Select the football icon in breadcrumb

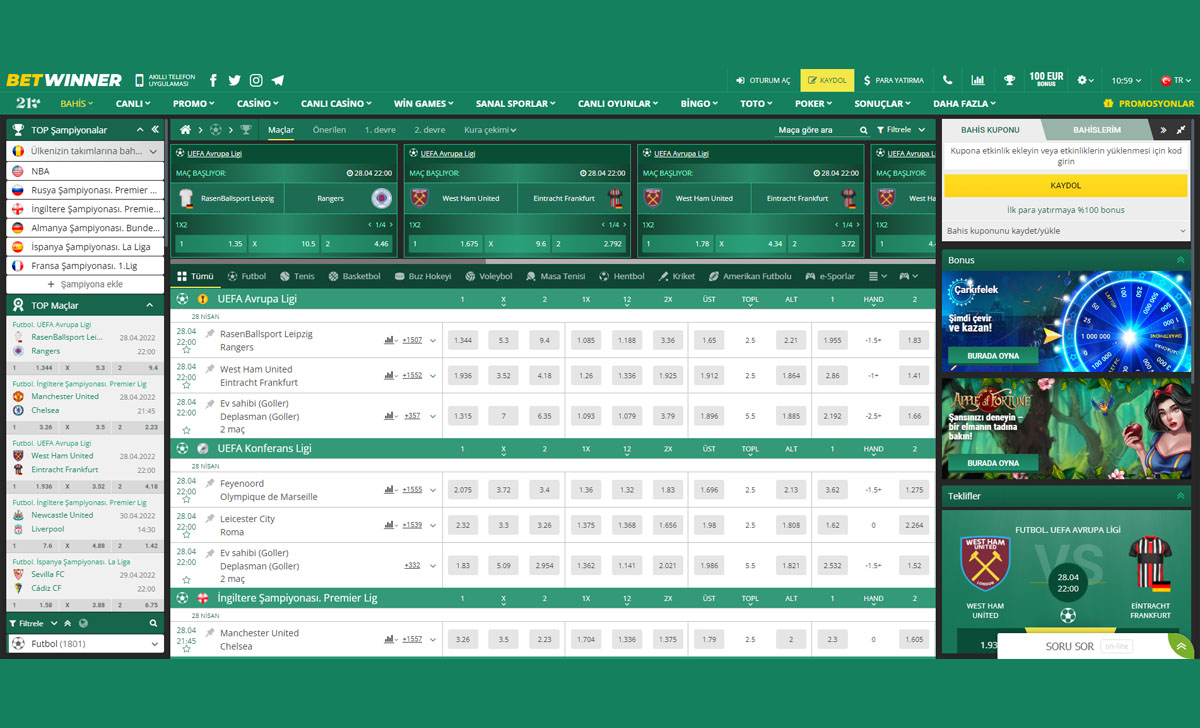pyautogui.click(x=215, y=130)
